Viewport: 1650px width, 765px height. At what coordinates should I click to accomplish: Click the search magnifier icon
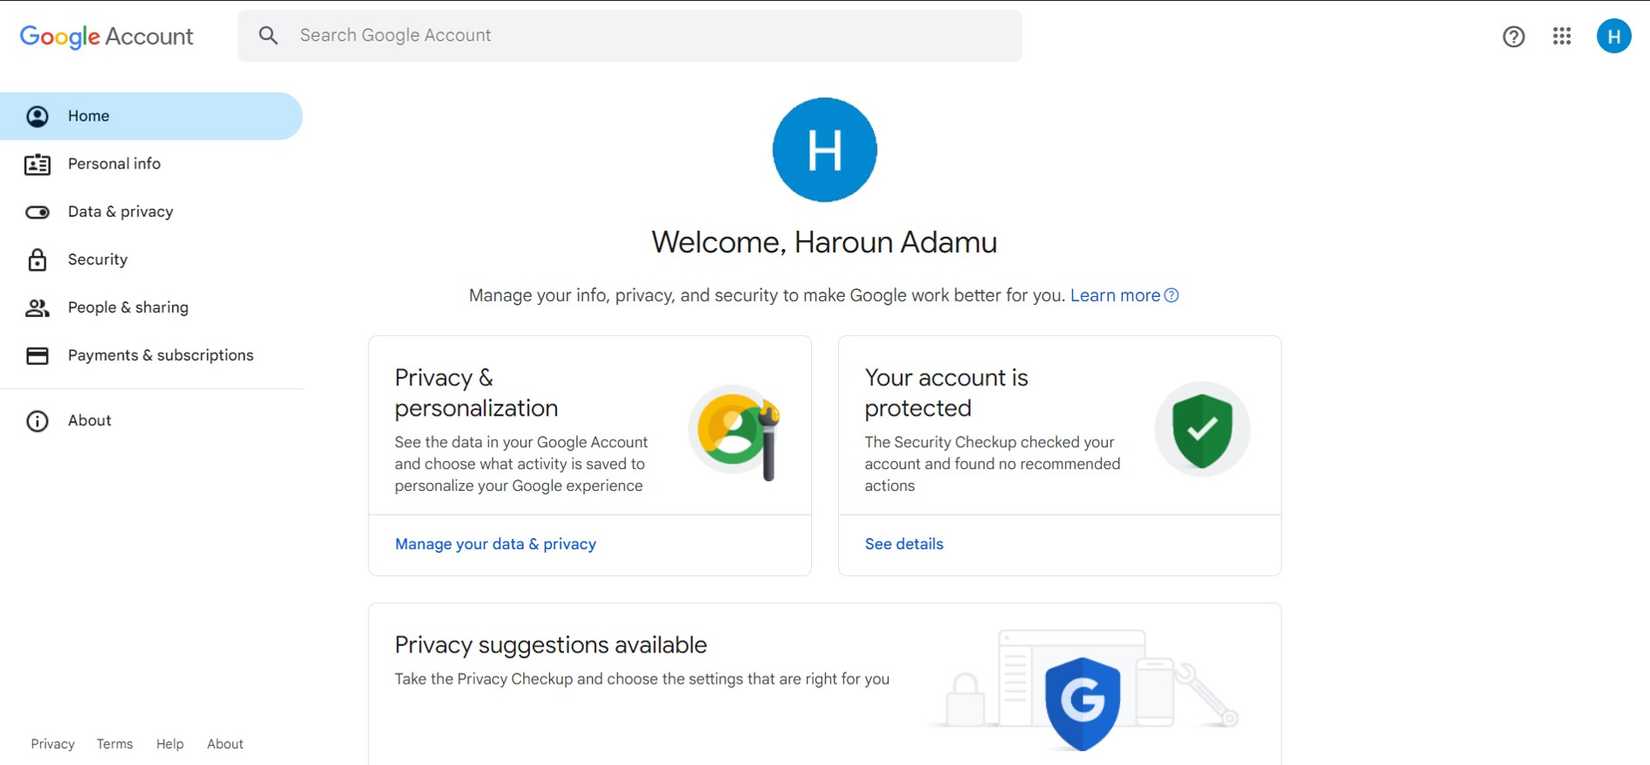pyautogui.click(x=268, y=36)
